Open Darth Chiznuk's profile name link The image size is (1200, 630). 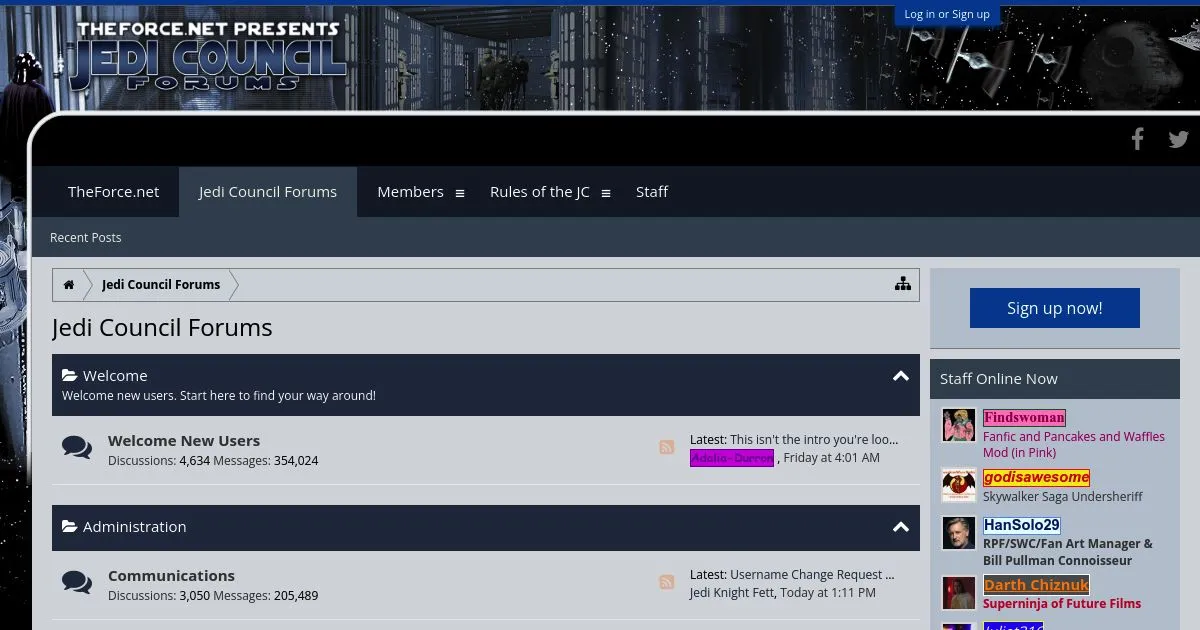click(x=1036, y=585)
